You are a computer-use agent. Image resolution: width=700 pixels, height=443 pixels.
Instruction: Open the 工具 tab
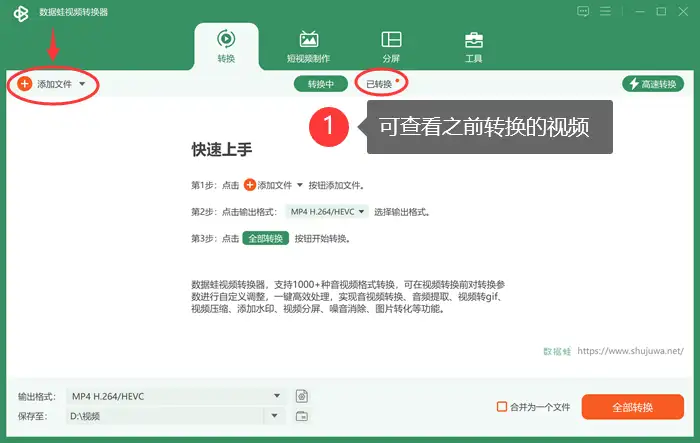click(474, 46)
